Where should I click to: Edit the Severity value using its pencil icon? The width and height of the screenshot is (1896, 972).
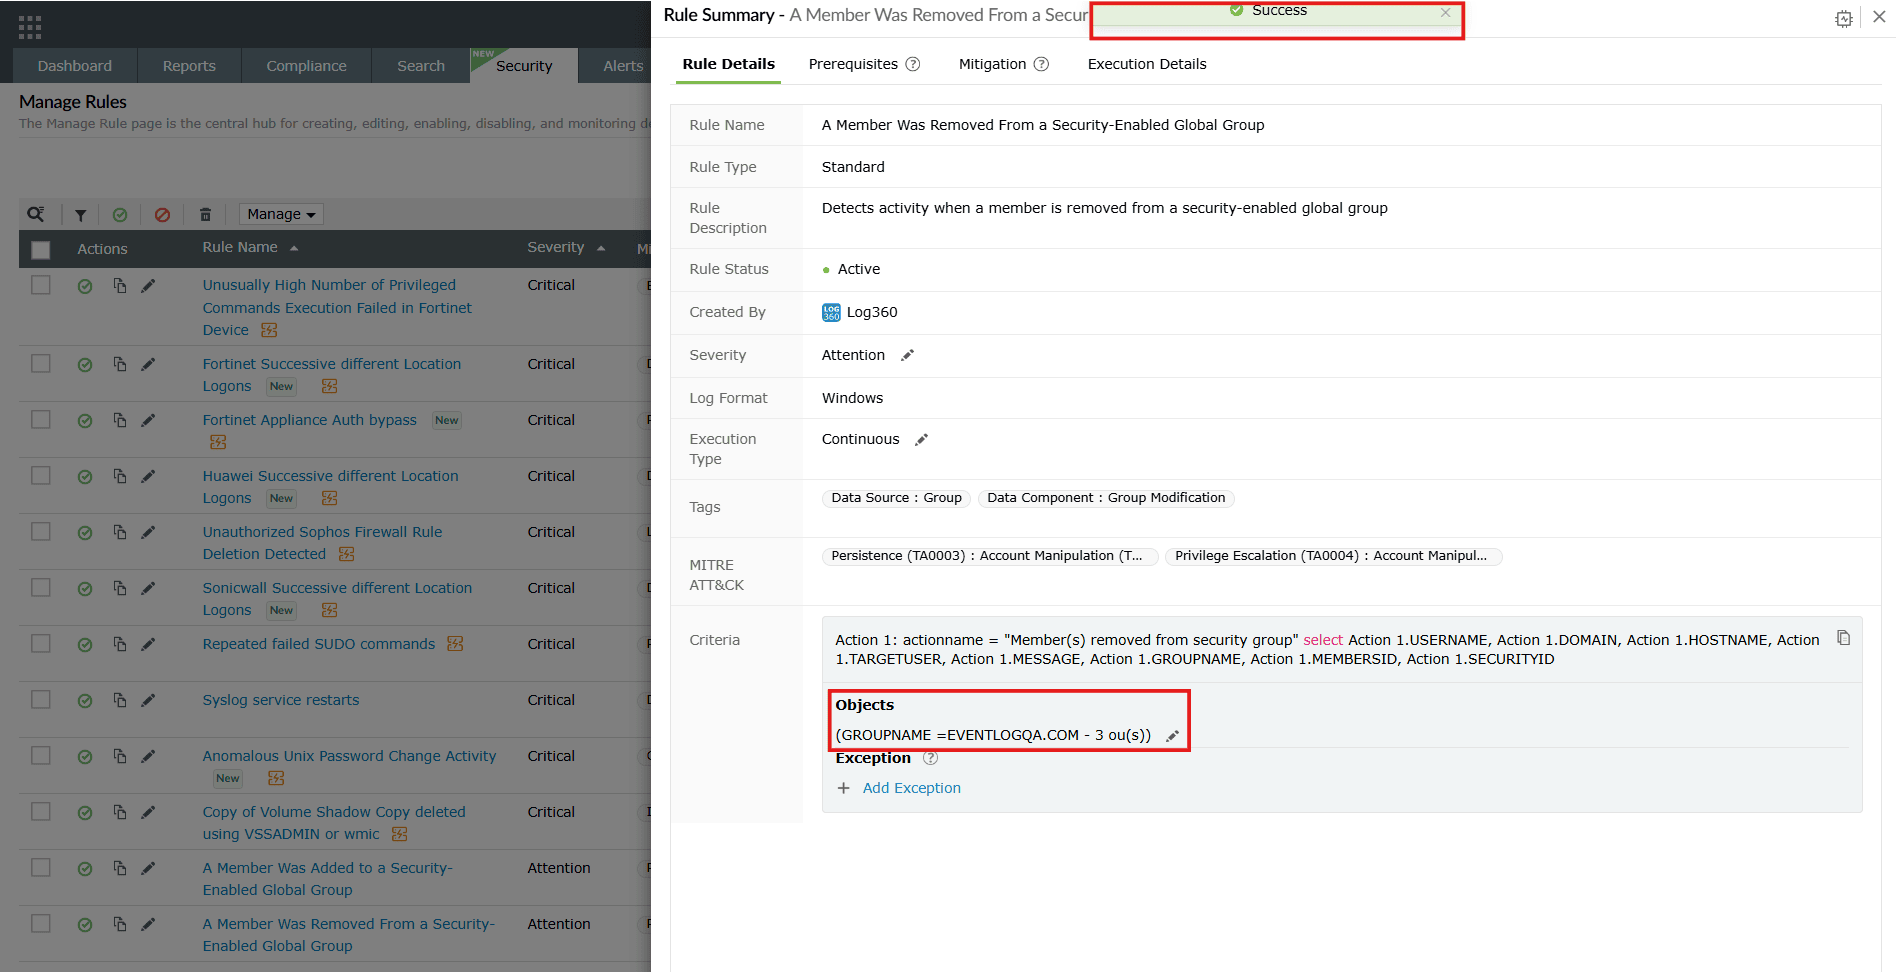tap(906, 355)
